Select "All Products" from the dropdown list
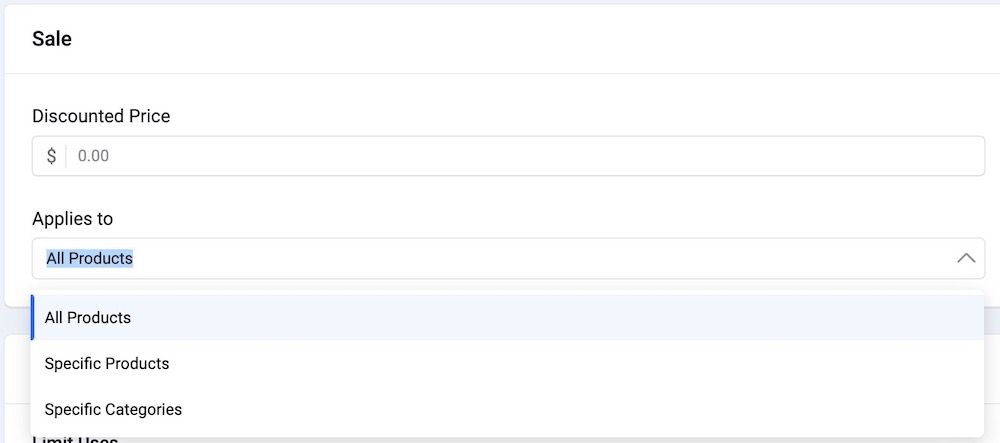 (x=88, y=318)
